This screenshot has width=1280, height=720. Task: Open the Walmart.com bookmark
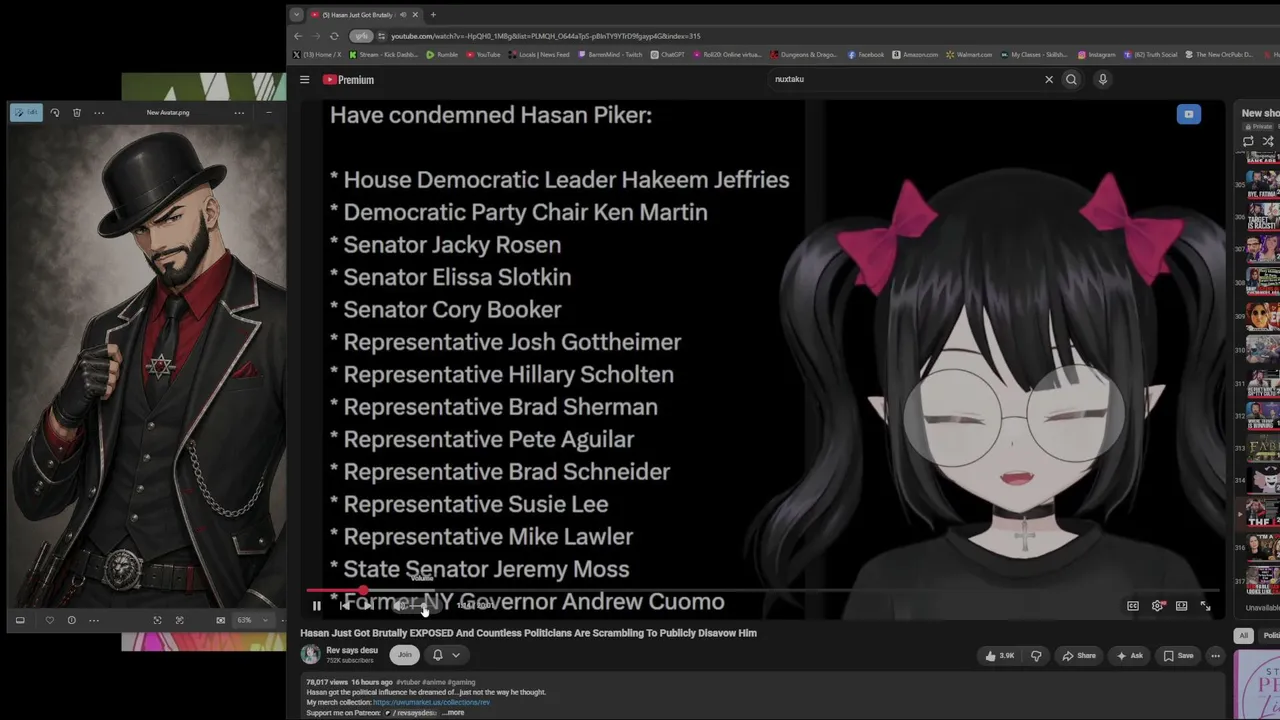tap(969, 55)
